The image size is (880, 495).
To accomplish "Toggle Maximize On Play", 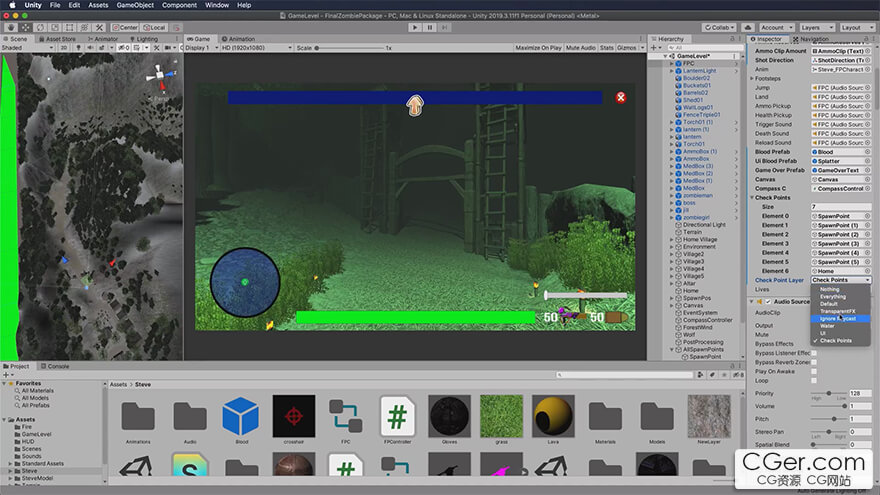I will [x=538, y=48].
